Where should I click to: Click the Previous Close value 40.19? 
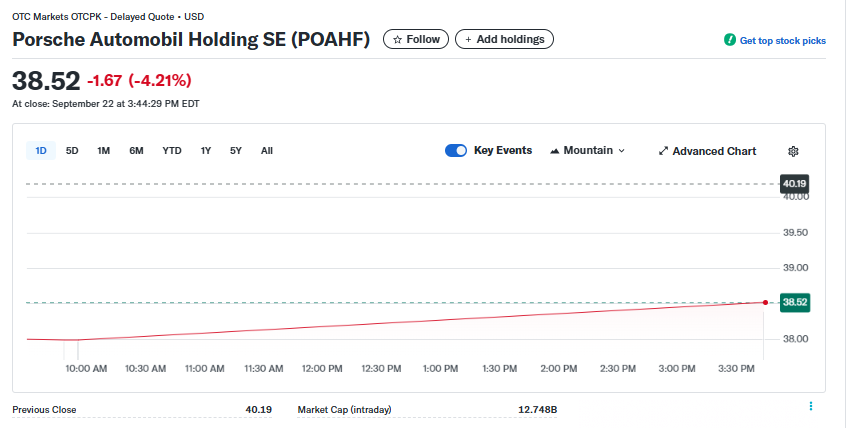[258, 410]
